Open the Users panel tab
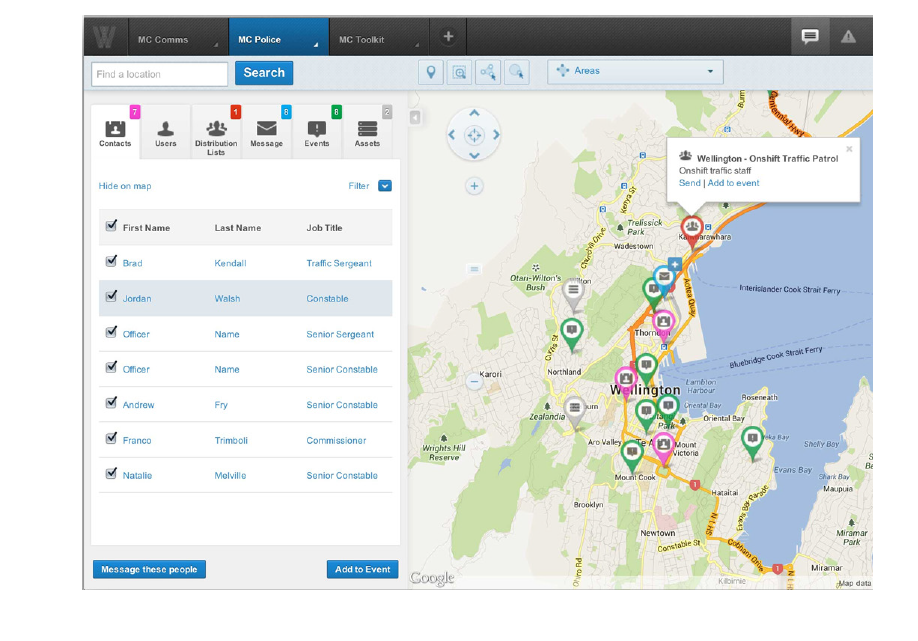 166,132
